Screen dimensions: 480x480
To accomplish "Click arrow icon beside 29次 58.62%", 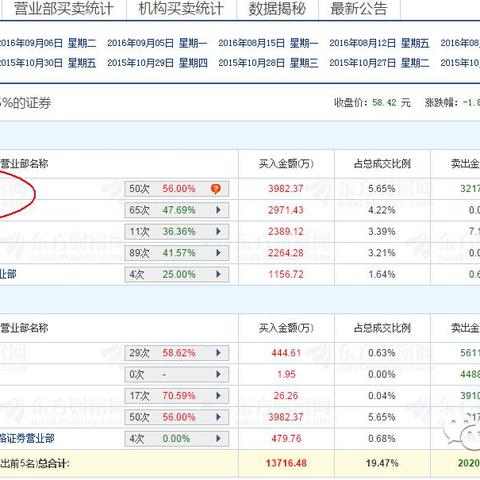I will pos(219,353).
